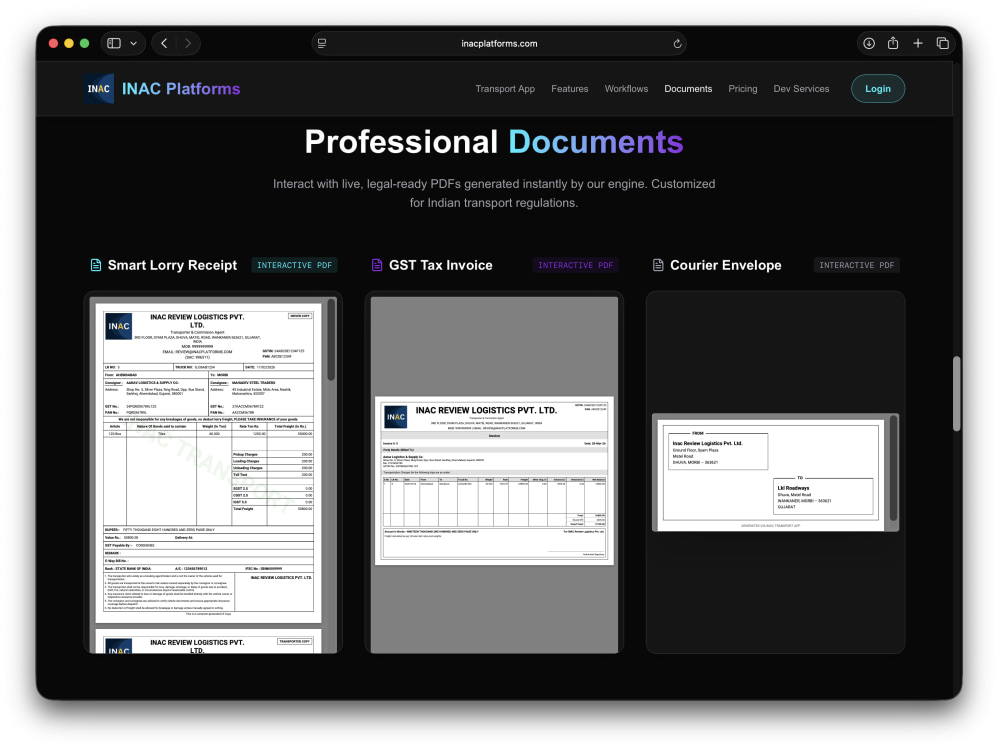Viewport: 1000px width, 750px height.
Task: Go to the Features nav item
Action: [570, 89]
